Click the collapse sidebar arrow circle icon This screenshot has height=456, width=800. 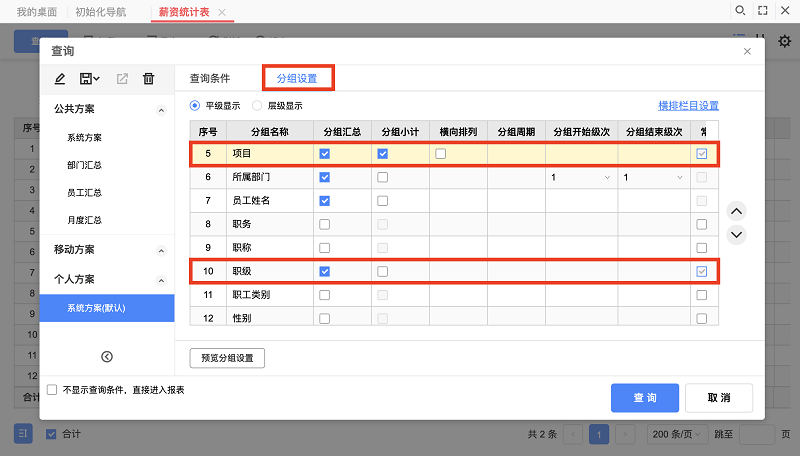[x=107, y=357]
